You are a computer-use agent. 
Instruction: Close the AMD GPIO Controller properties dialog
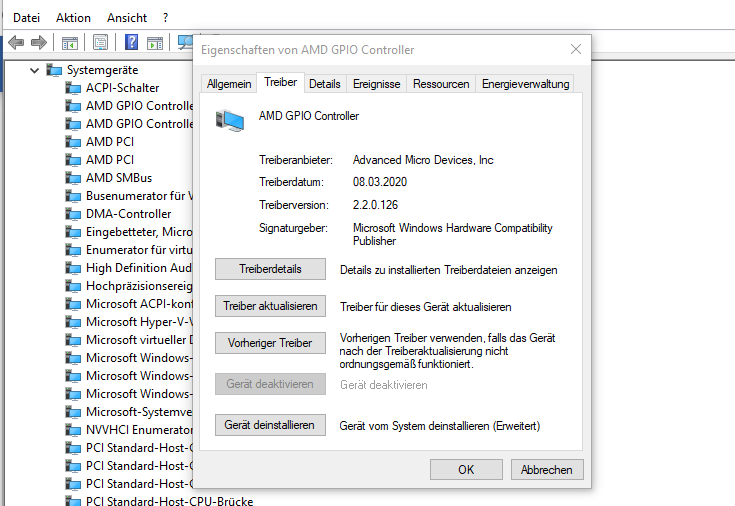coord(576,49)
